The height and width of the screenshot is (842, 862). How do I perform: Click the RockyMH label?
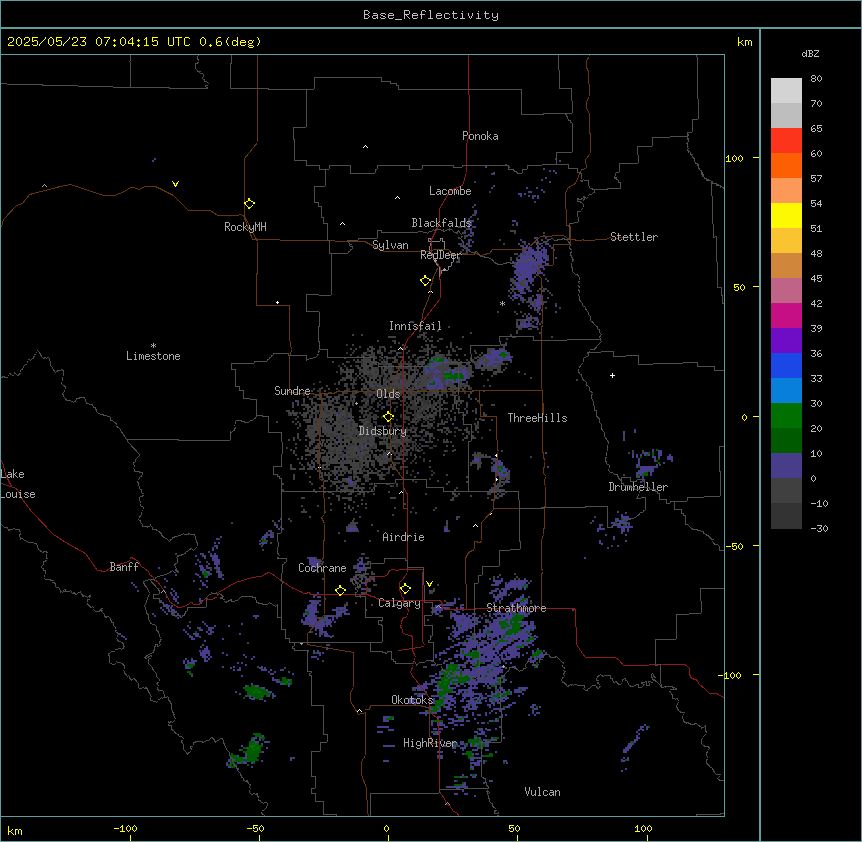(245, 227)
